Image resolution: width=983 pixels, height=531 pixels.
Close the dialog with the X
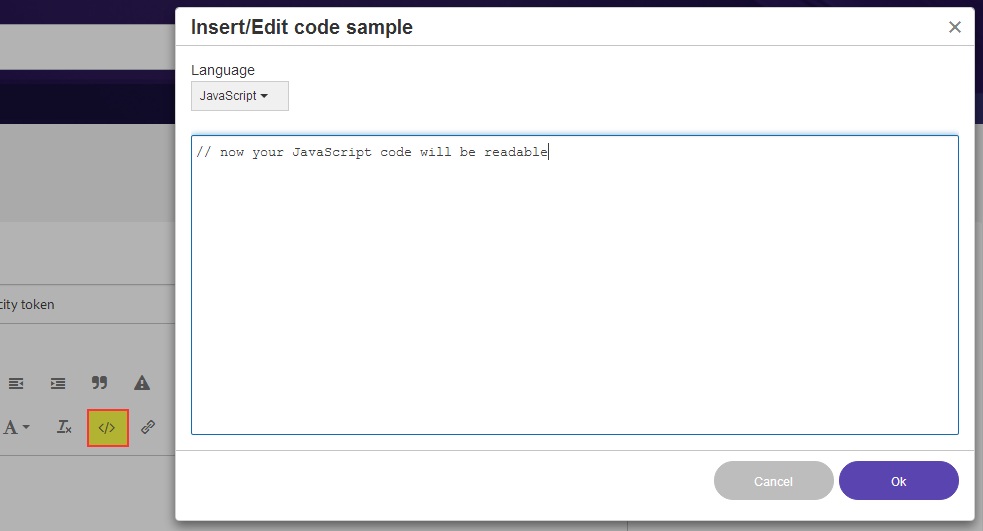tap(955, 28)
